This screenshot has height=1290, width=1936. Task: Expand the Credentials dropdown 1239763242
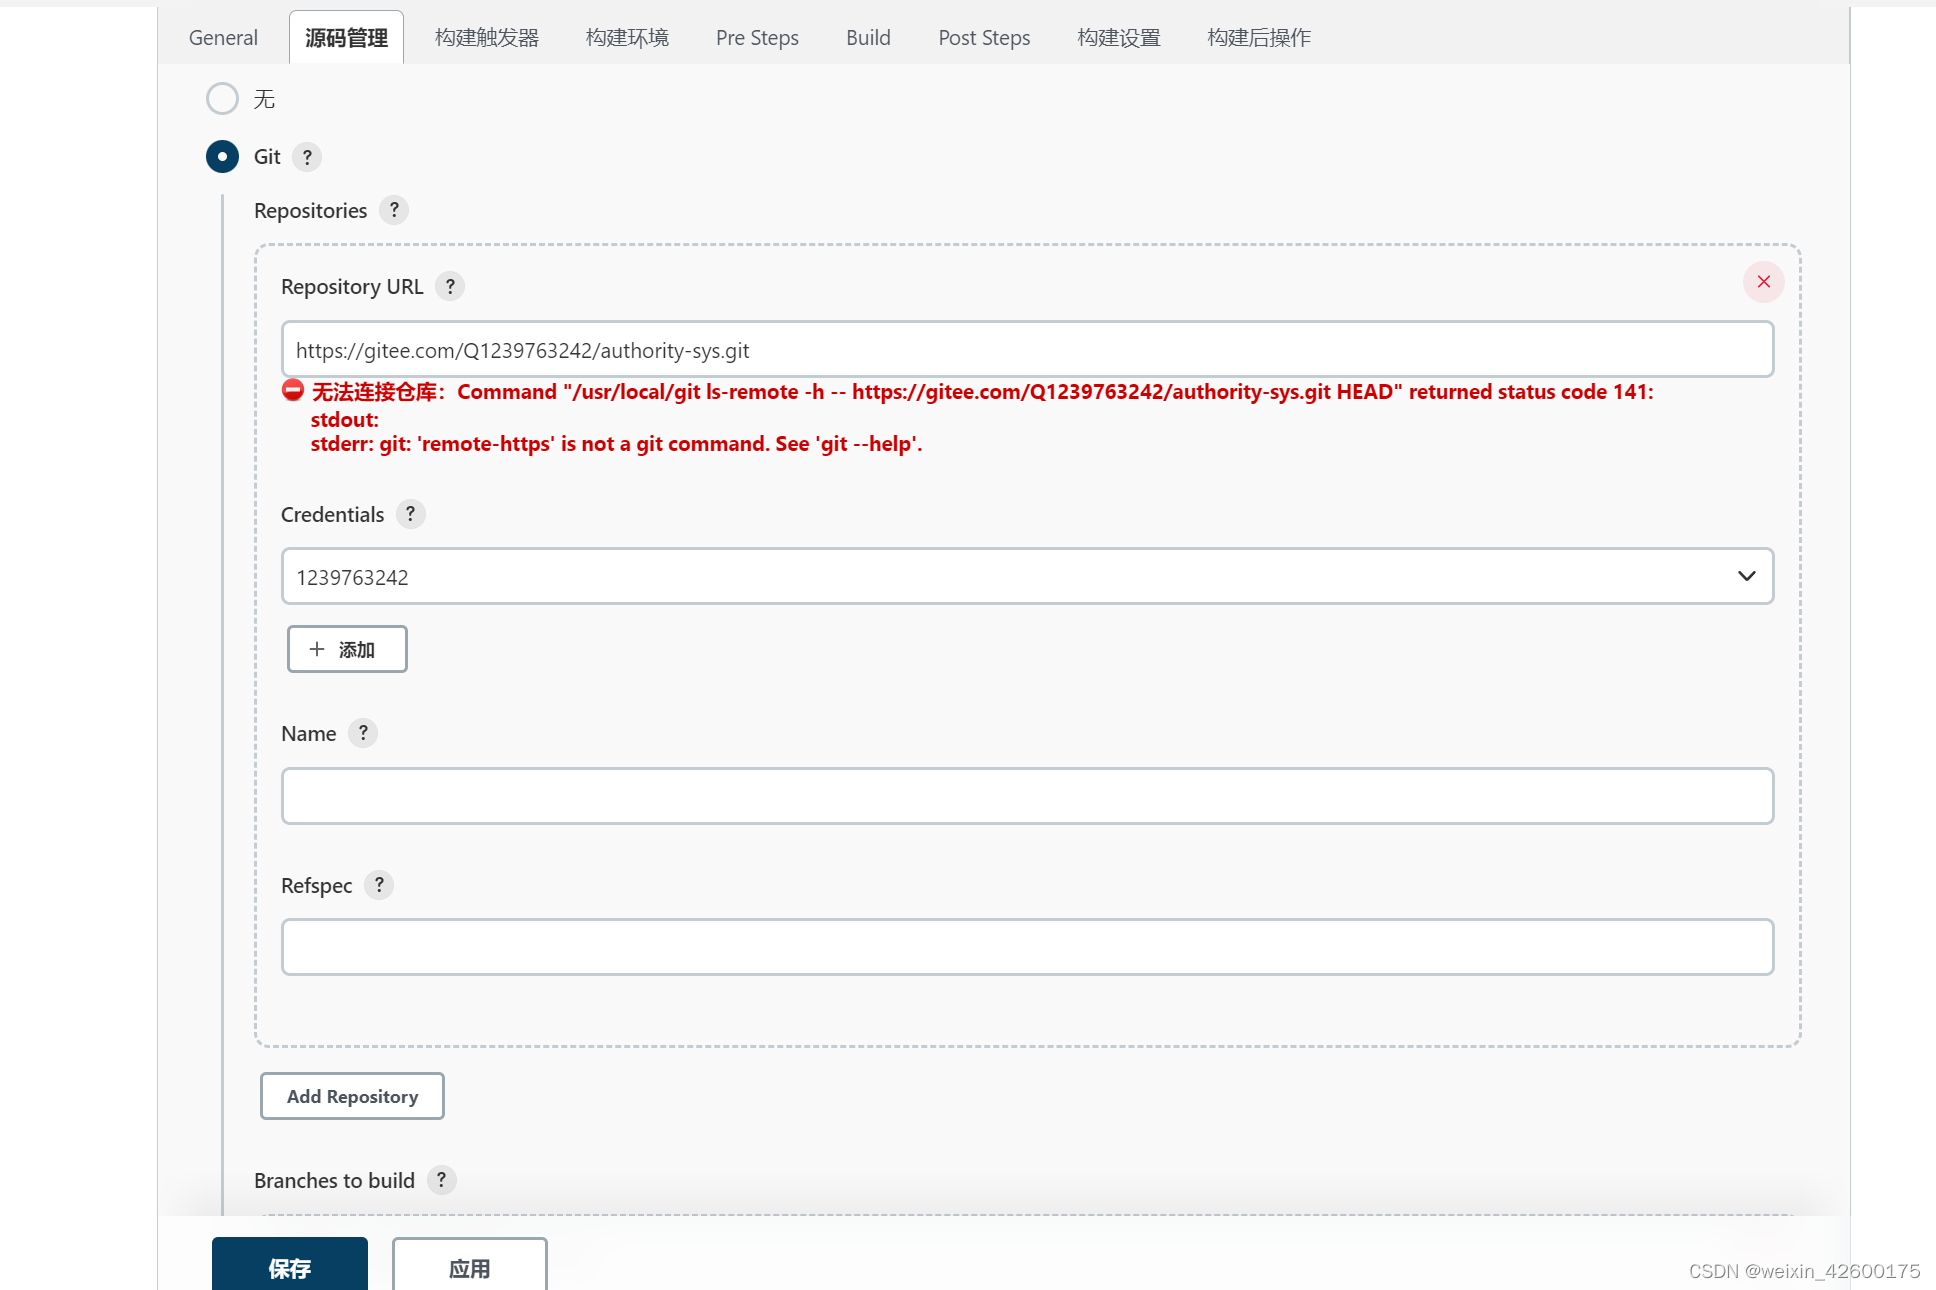click(1000, 577)
